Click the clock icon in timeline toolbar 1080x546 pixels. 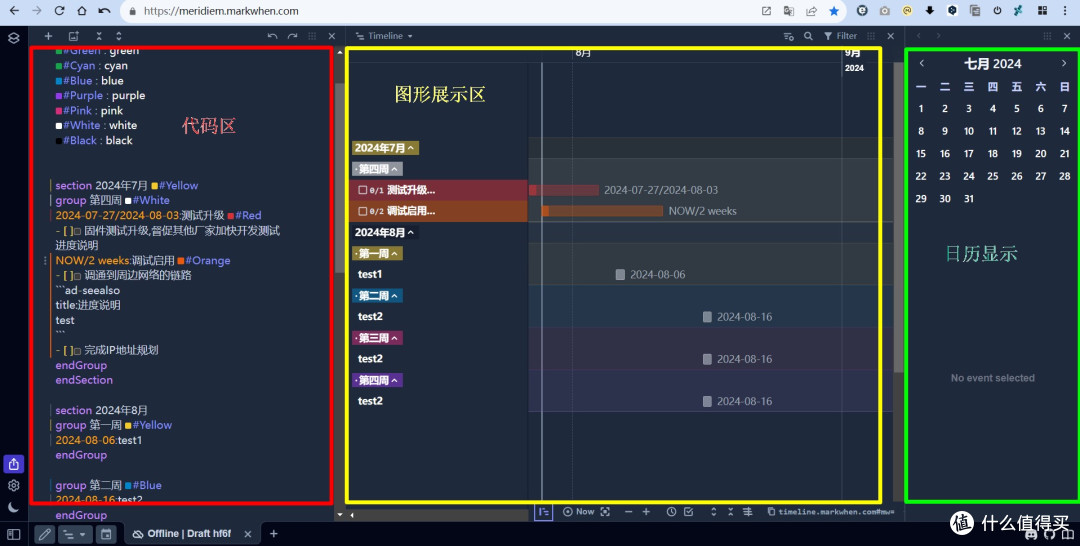(x=672, y=512)
